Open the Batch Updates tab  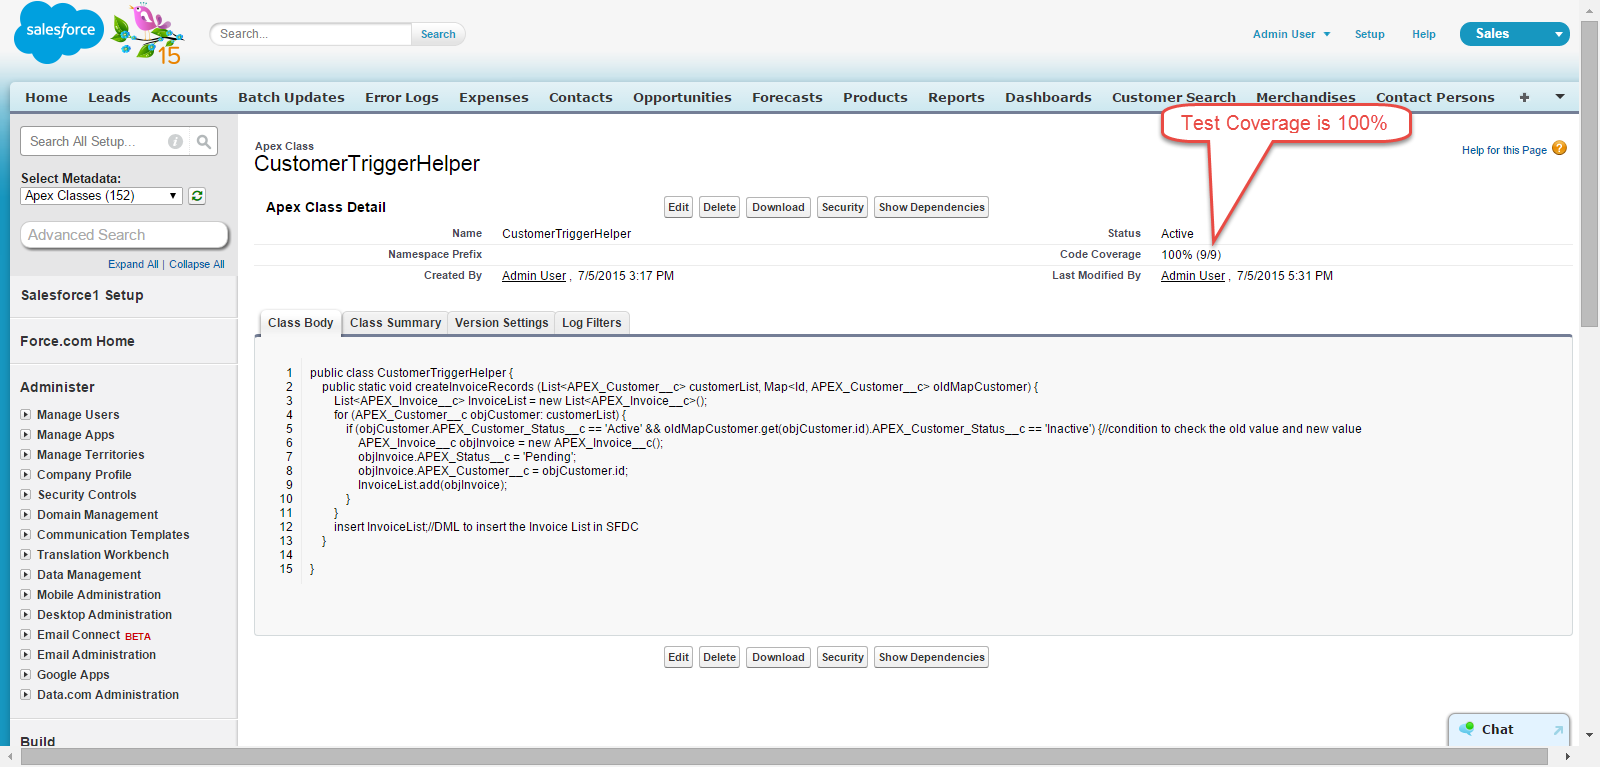pyautogui.click(x=291, y=97)
